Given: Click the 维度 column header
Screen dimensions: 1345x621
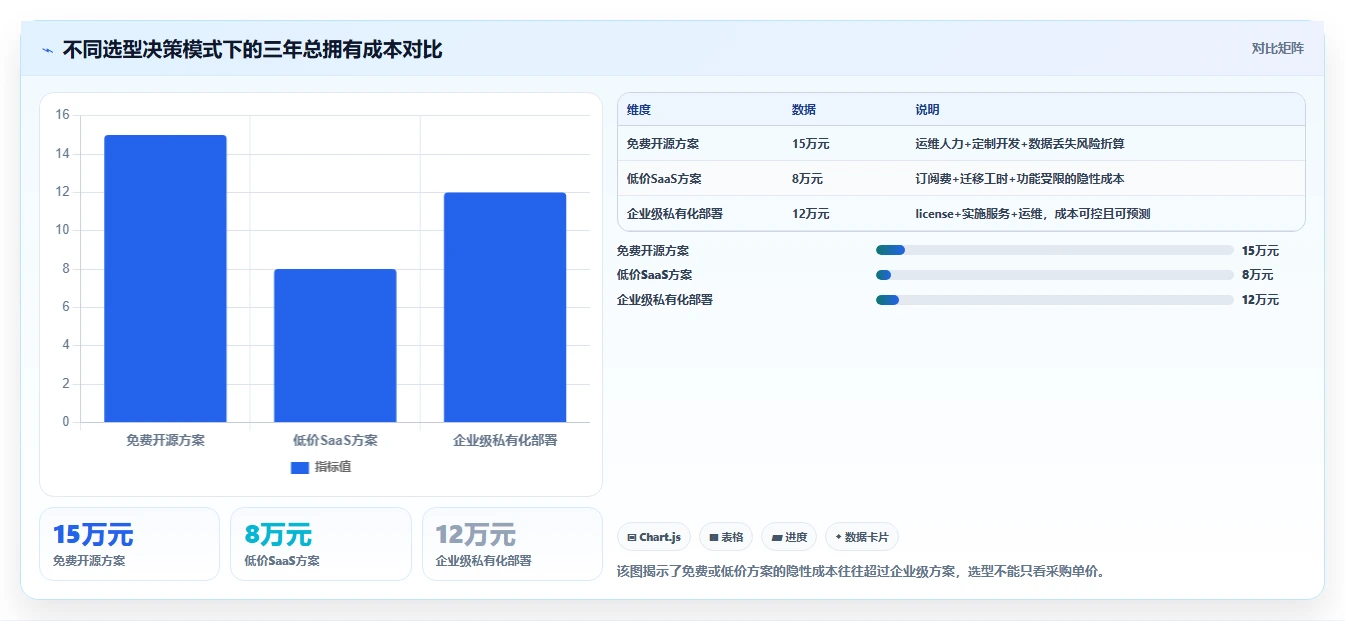Looking at the screenshot, I should pos(639,110).
